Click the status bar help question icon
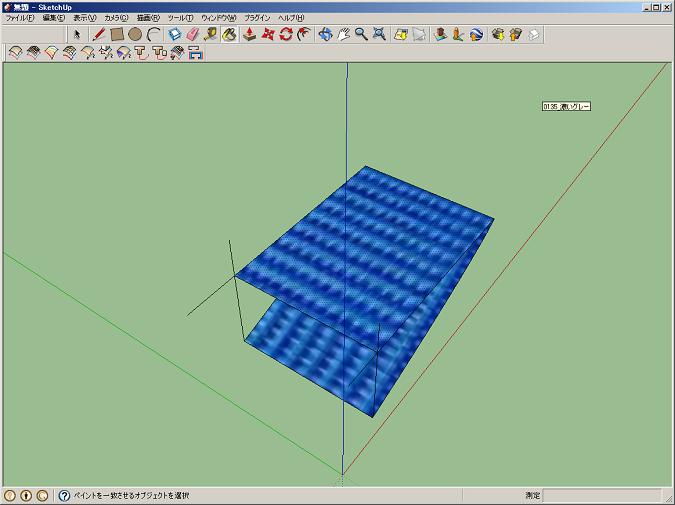Viewport: 675px width, 505px height. pos(65,495)
